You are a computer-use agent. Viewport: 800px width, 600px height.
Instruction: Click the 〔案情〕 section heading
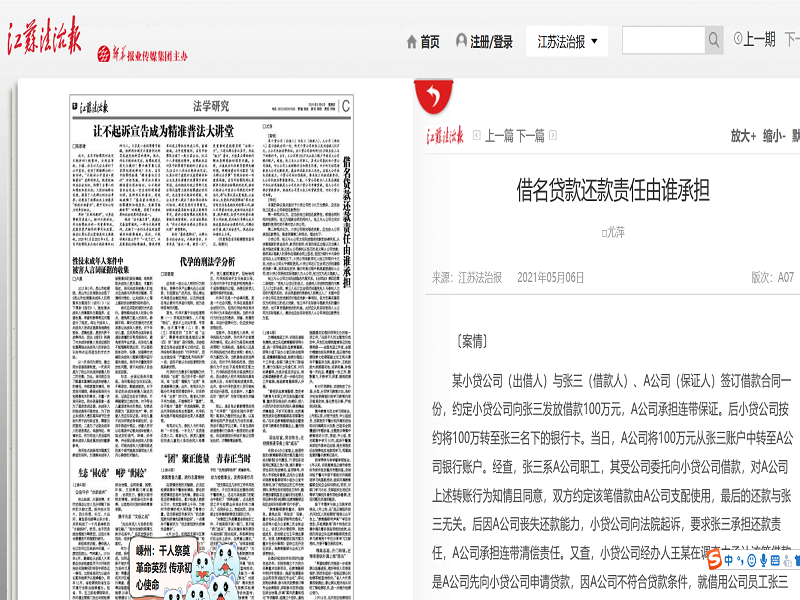[472, 341]
